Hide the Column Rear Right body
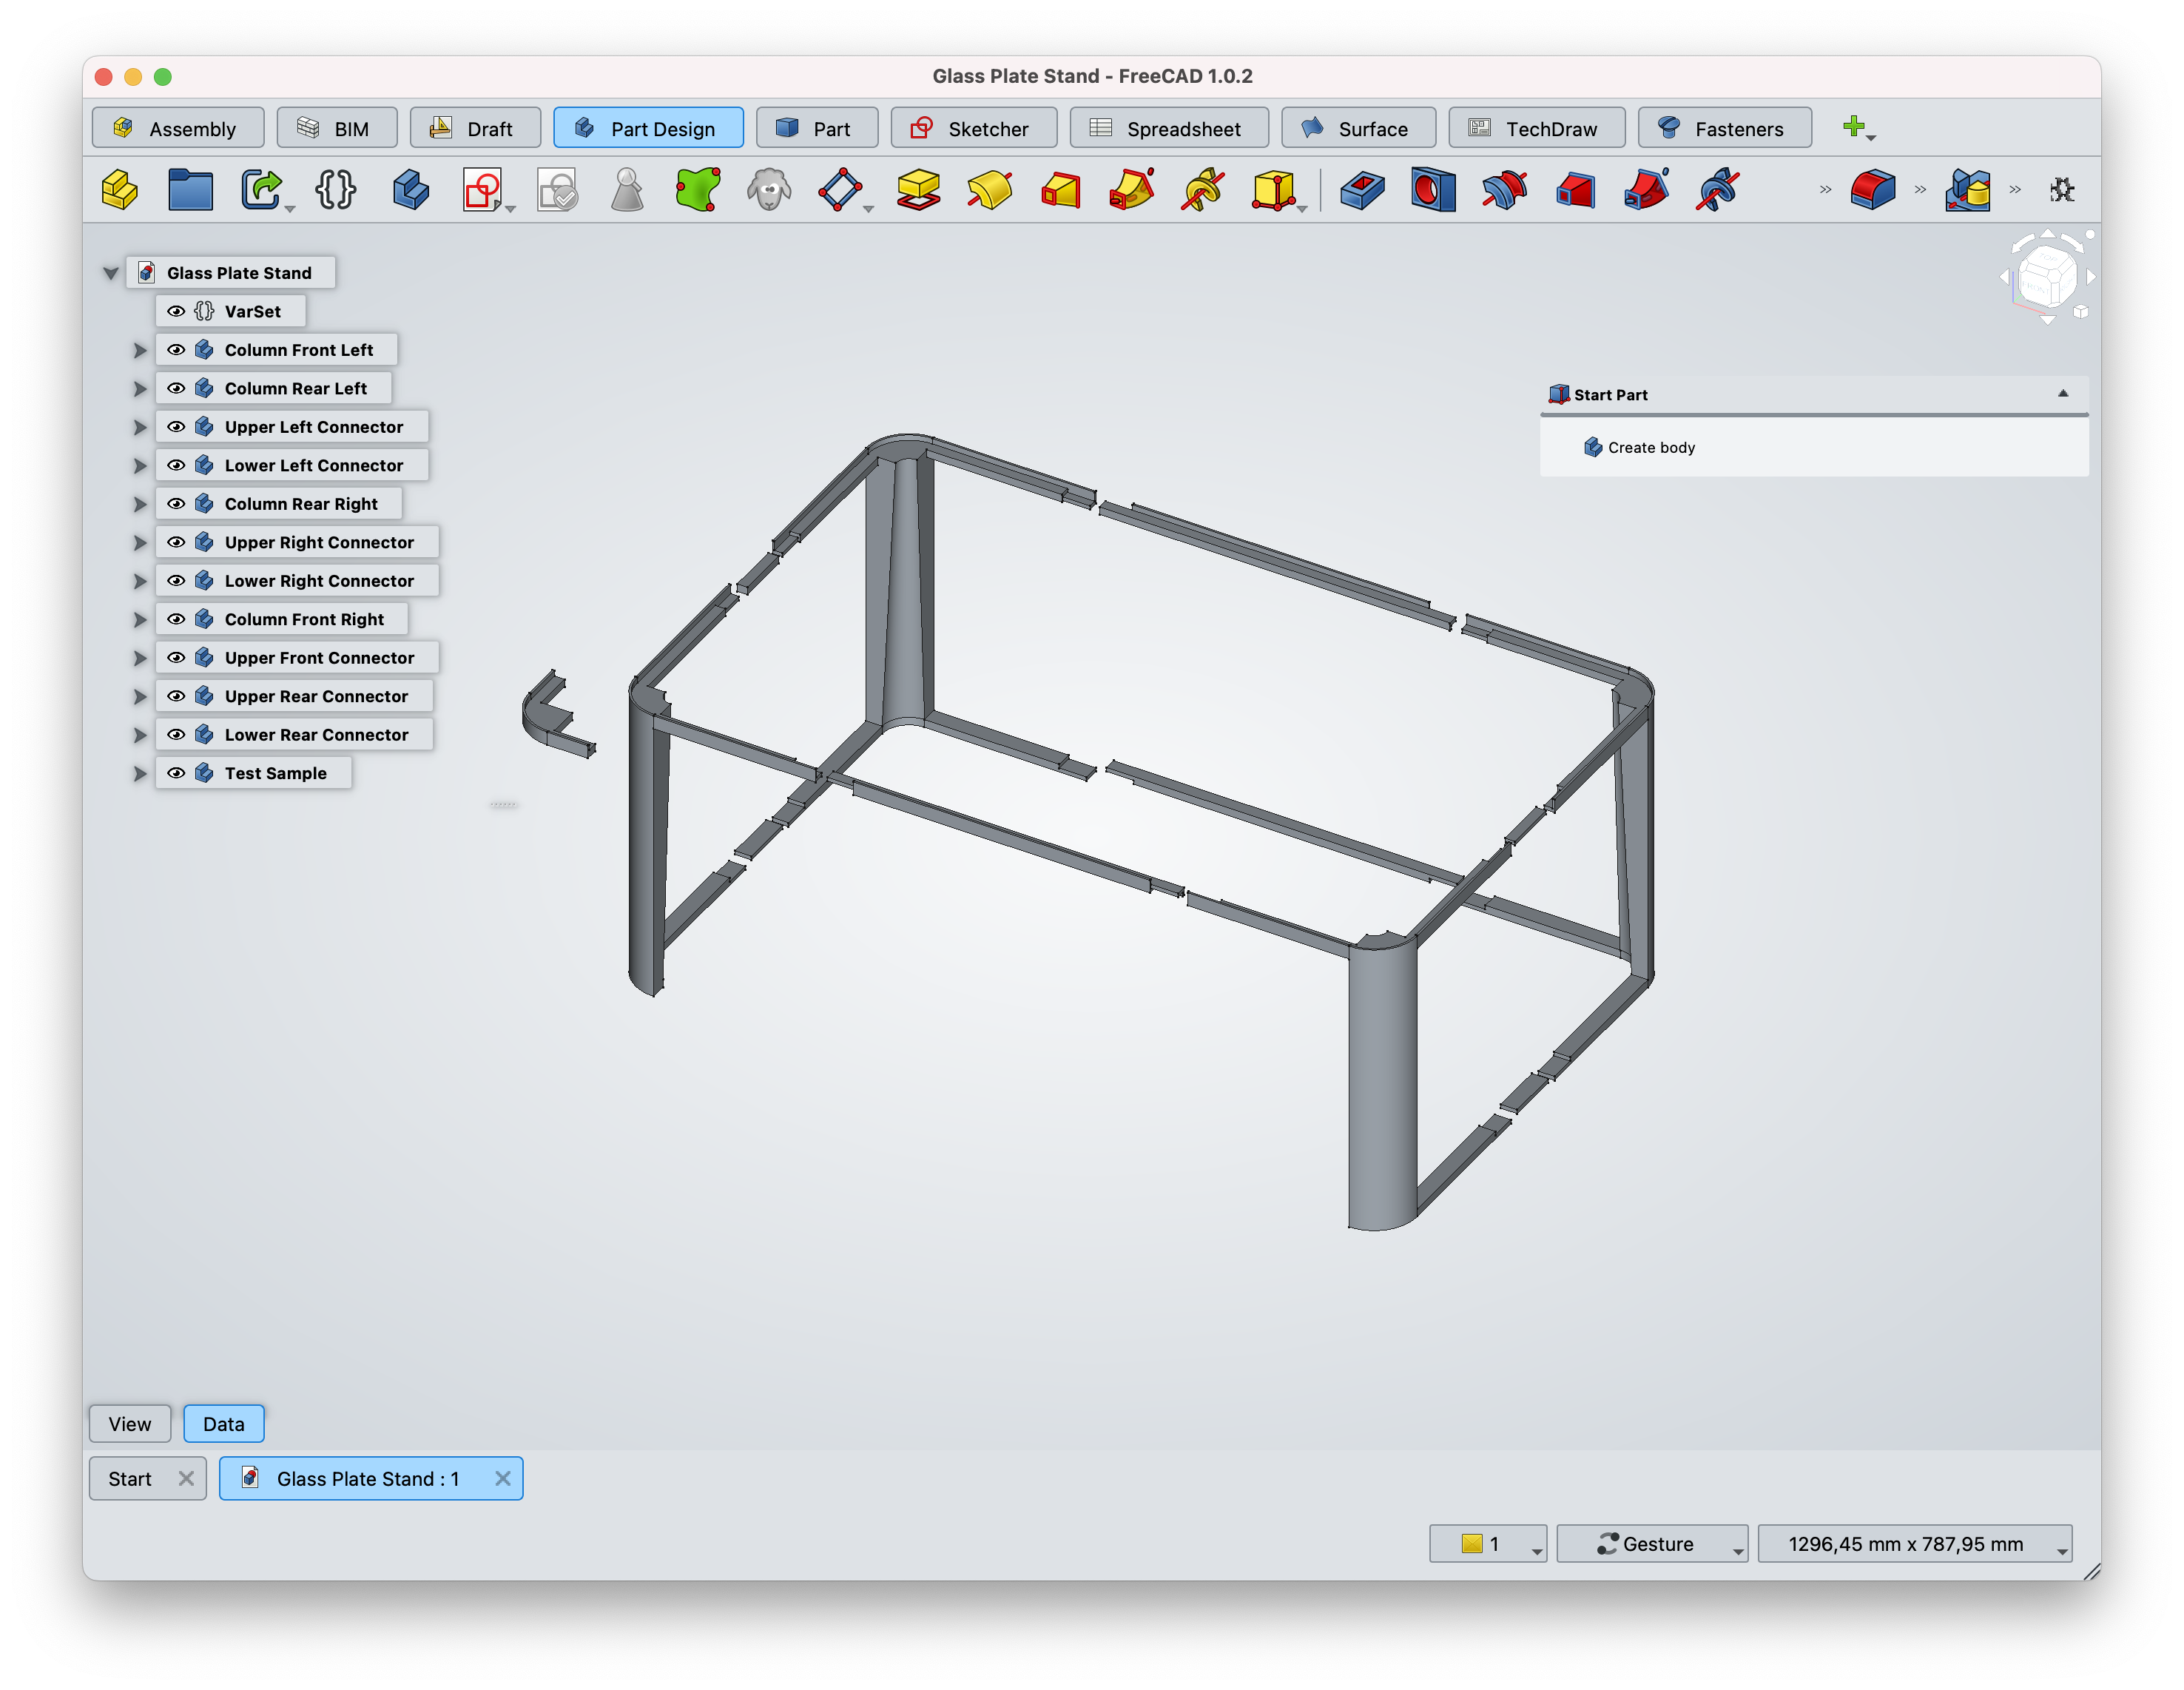 [x=176, y=504]
